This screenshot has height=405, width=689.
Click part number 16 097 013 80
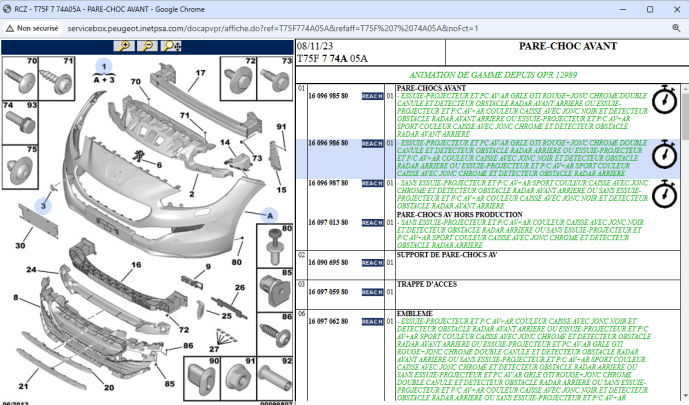tap(328, 223)
